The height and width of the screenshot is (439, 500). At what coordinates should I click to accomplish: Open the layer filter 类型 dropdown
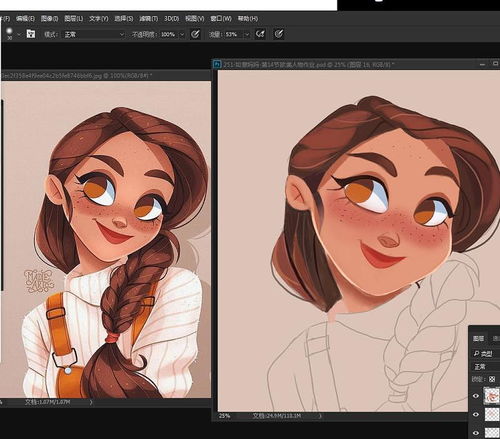click(x=486, y=353)
